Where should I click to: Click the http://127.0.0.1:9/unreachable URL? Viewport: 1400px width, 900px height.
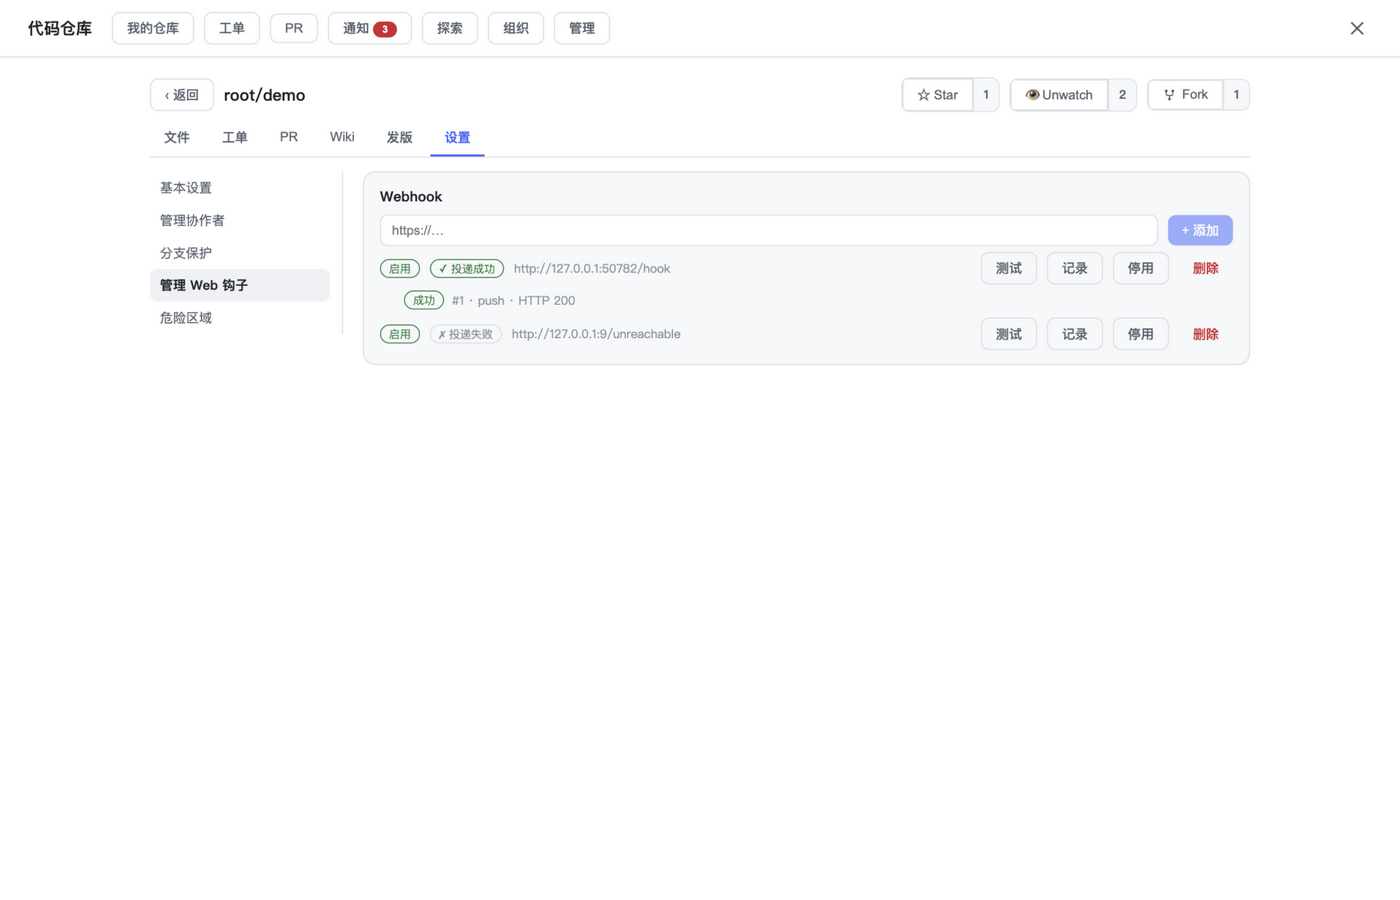596,334
